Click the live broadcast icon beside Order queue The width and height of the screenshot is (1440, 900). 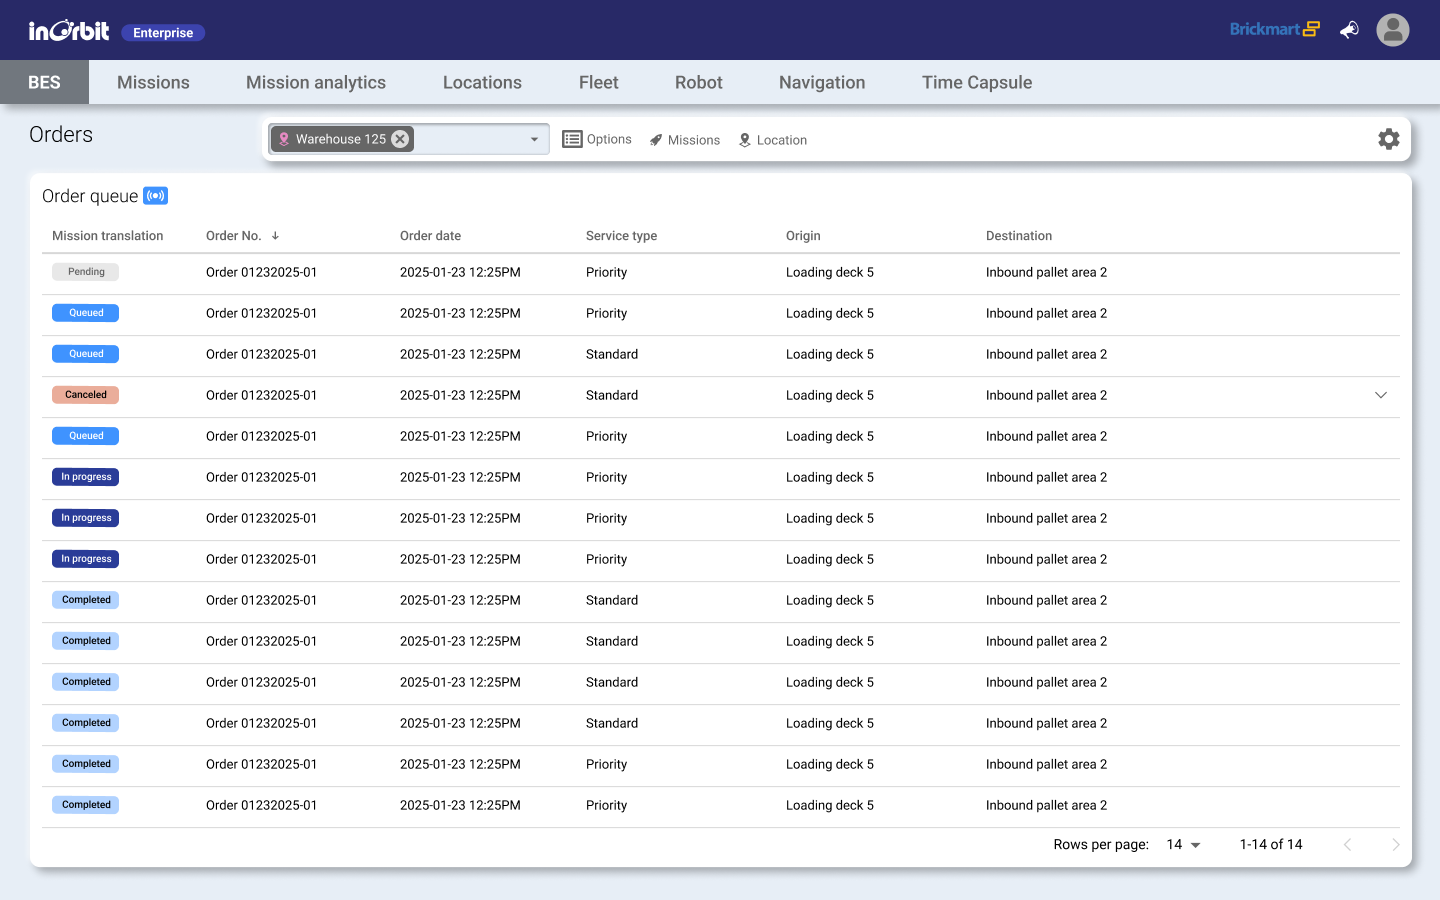click(155, 196)
